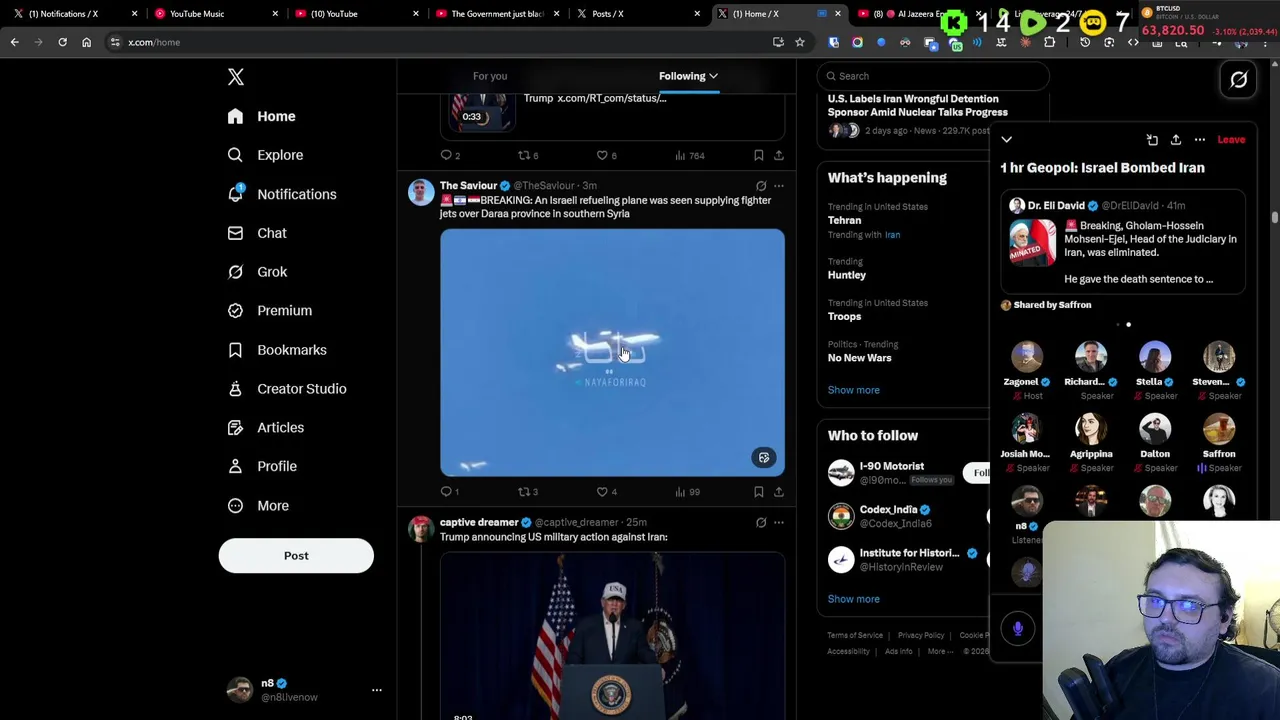Open the No New Wars trend
The width and height of the screenshot is (1280, 720).
click(x=859, y=358)
